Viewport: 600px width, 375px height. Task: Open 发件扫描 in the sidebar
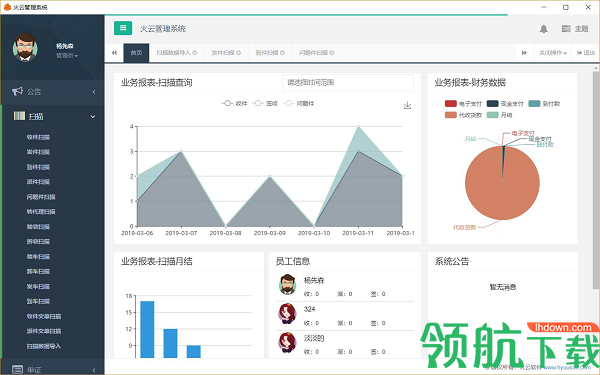pos(38,152)
